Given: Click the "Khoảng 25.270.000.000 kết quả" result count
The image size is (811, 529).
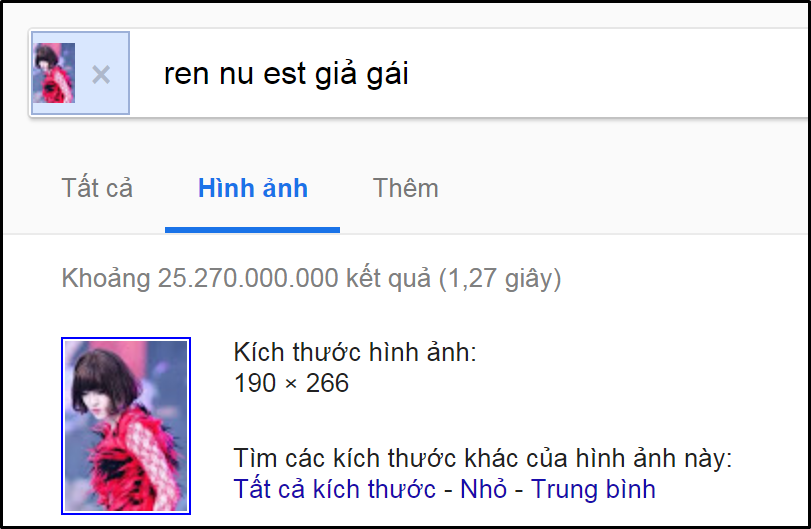Looking at the screenshot, I should coord(246,278).
